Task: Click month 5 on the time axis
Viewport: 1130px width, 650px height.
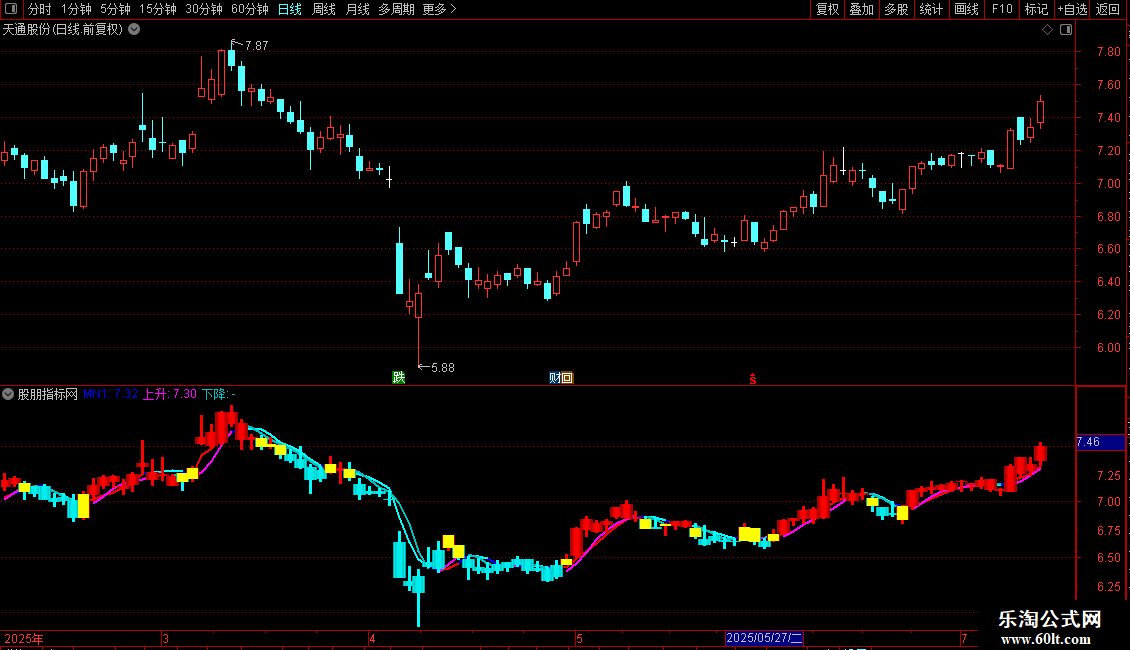Action: point(579,638)
